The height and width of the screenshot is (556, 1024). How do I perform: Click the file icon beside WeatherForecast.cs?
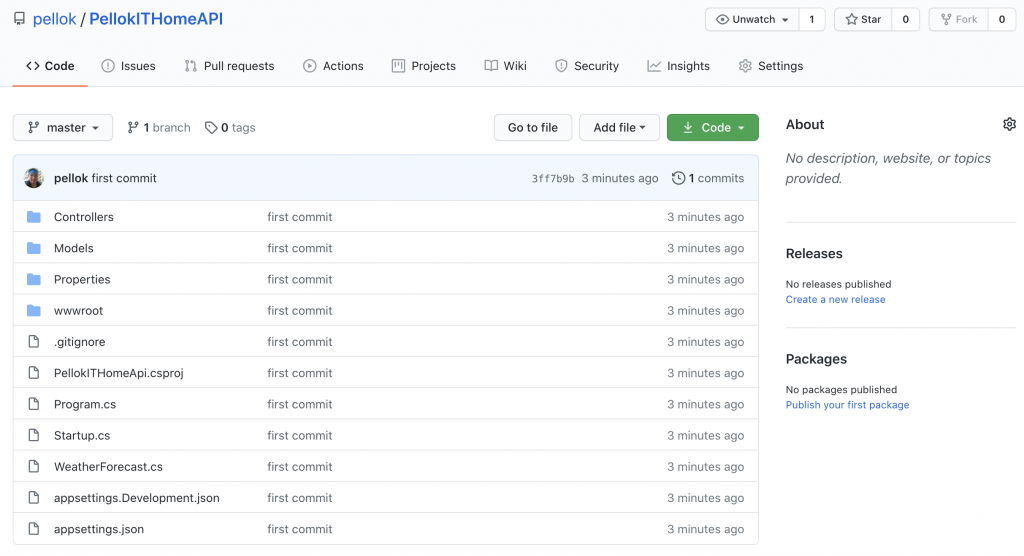tap(34, 466)
